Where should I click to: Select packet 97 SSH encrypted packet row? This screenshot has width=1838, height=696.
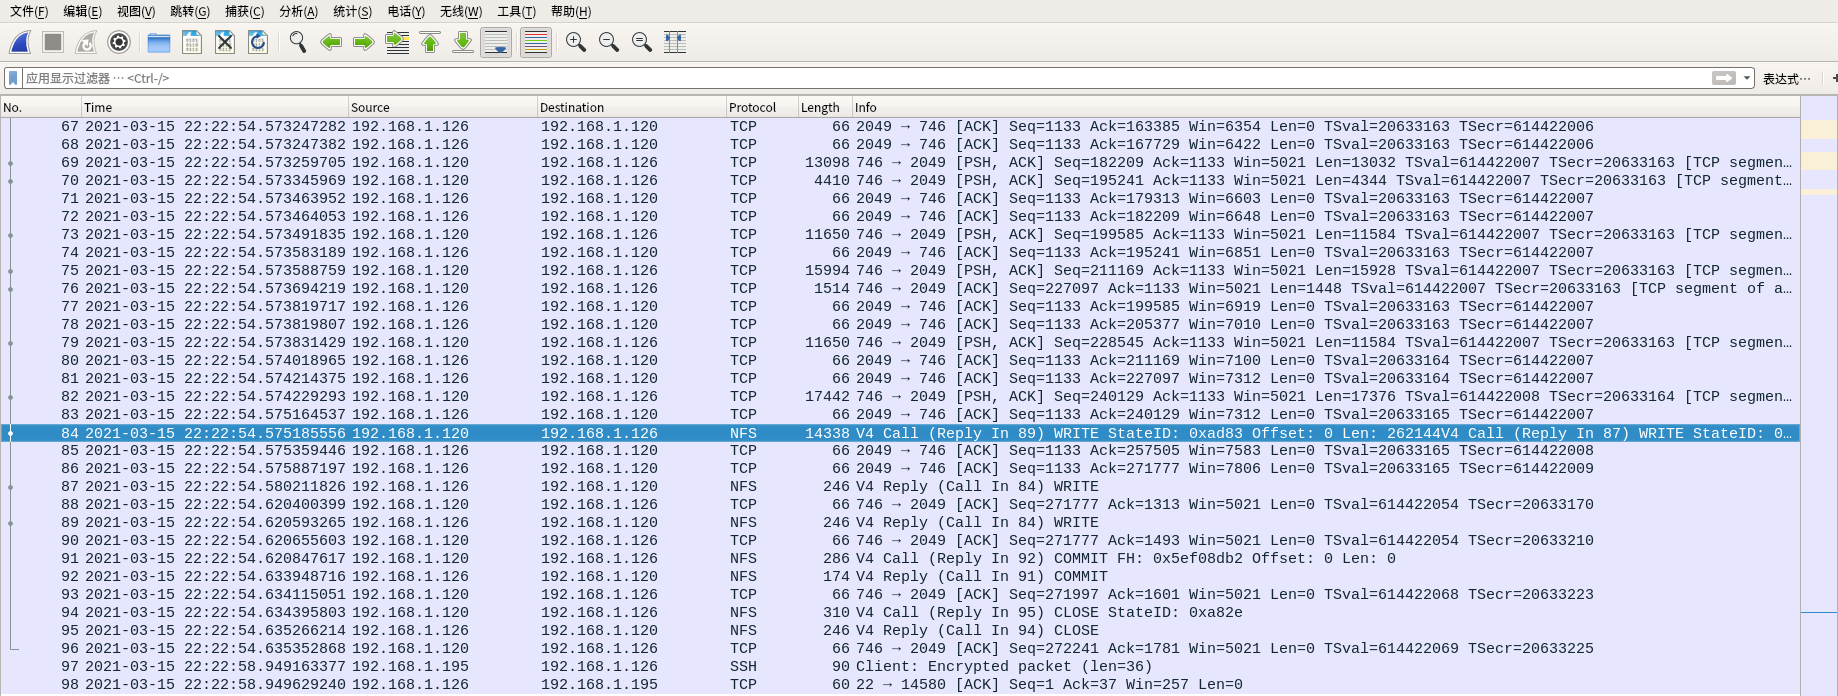point(900,667)
